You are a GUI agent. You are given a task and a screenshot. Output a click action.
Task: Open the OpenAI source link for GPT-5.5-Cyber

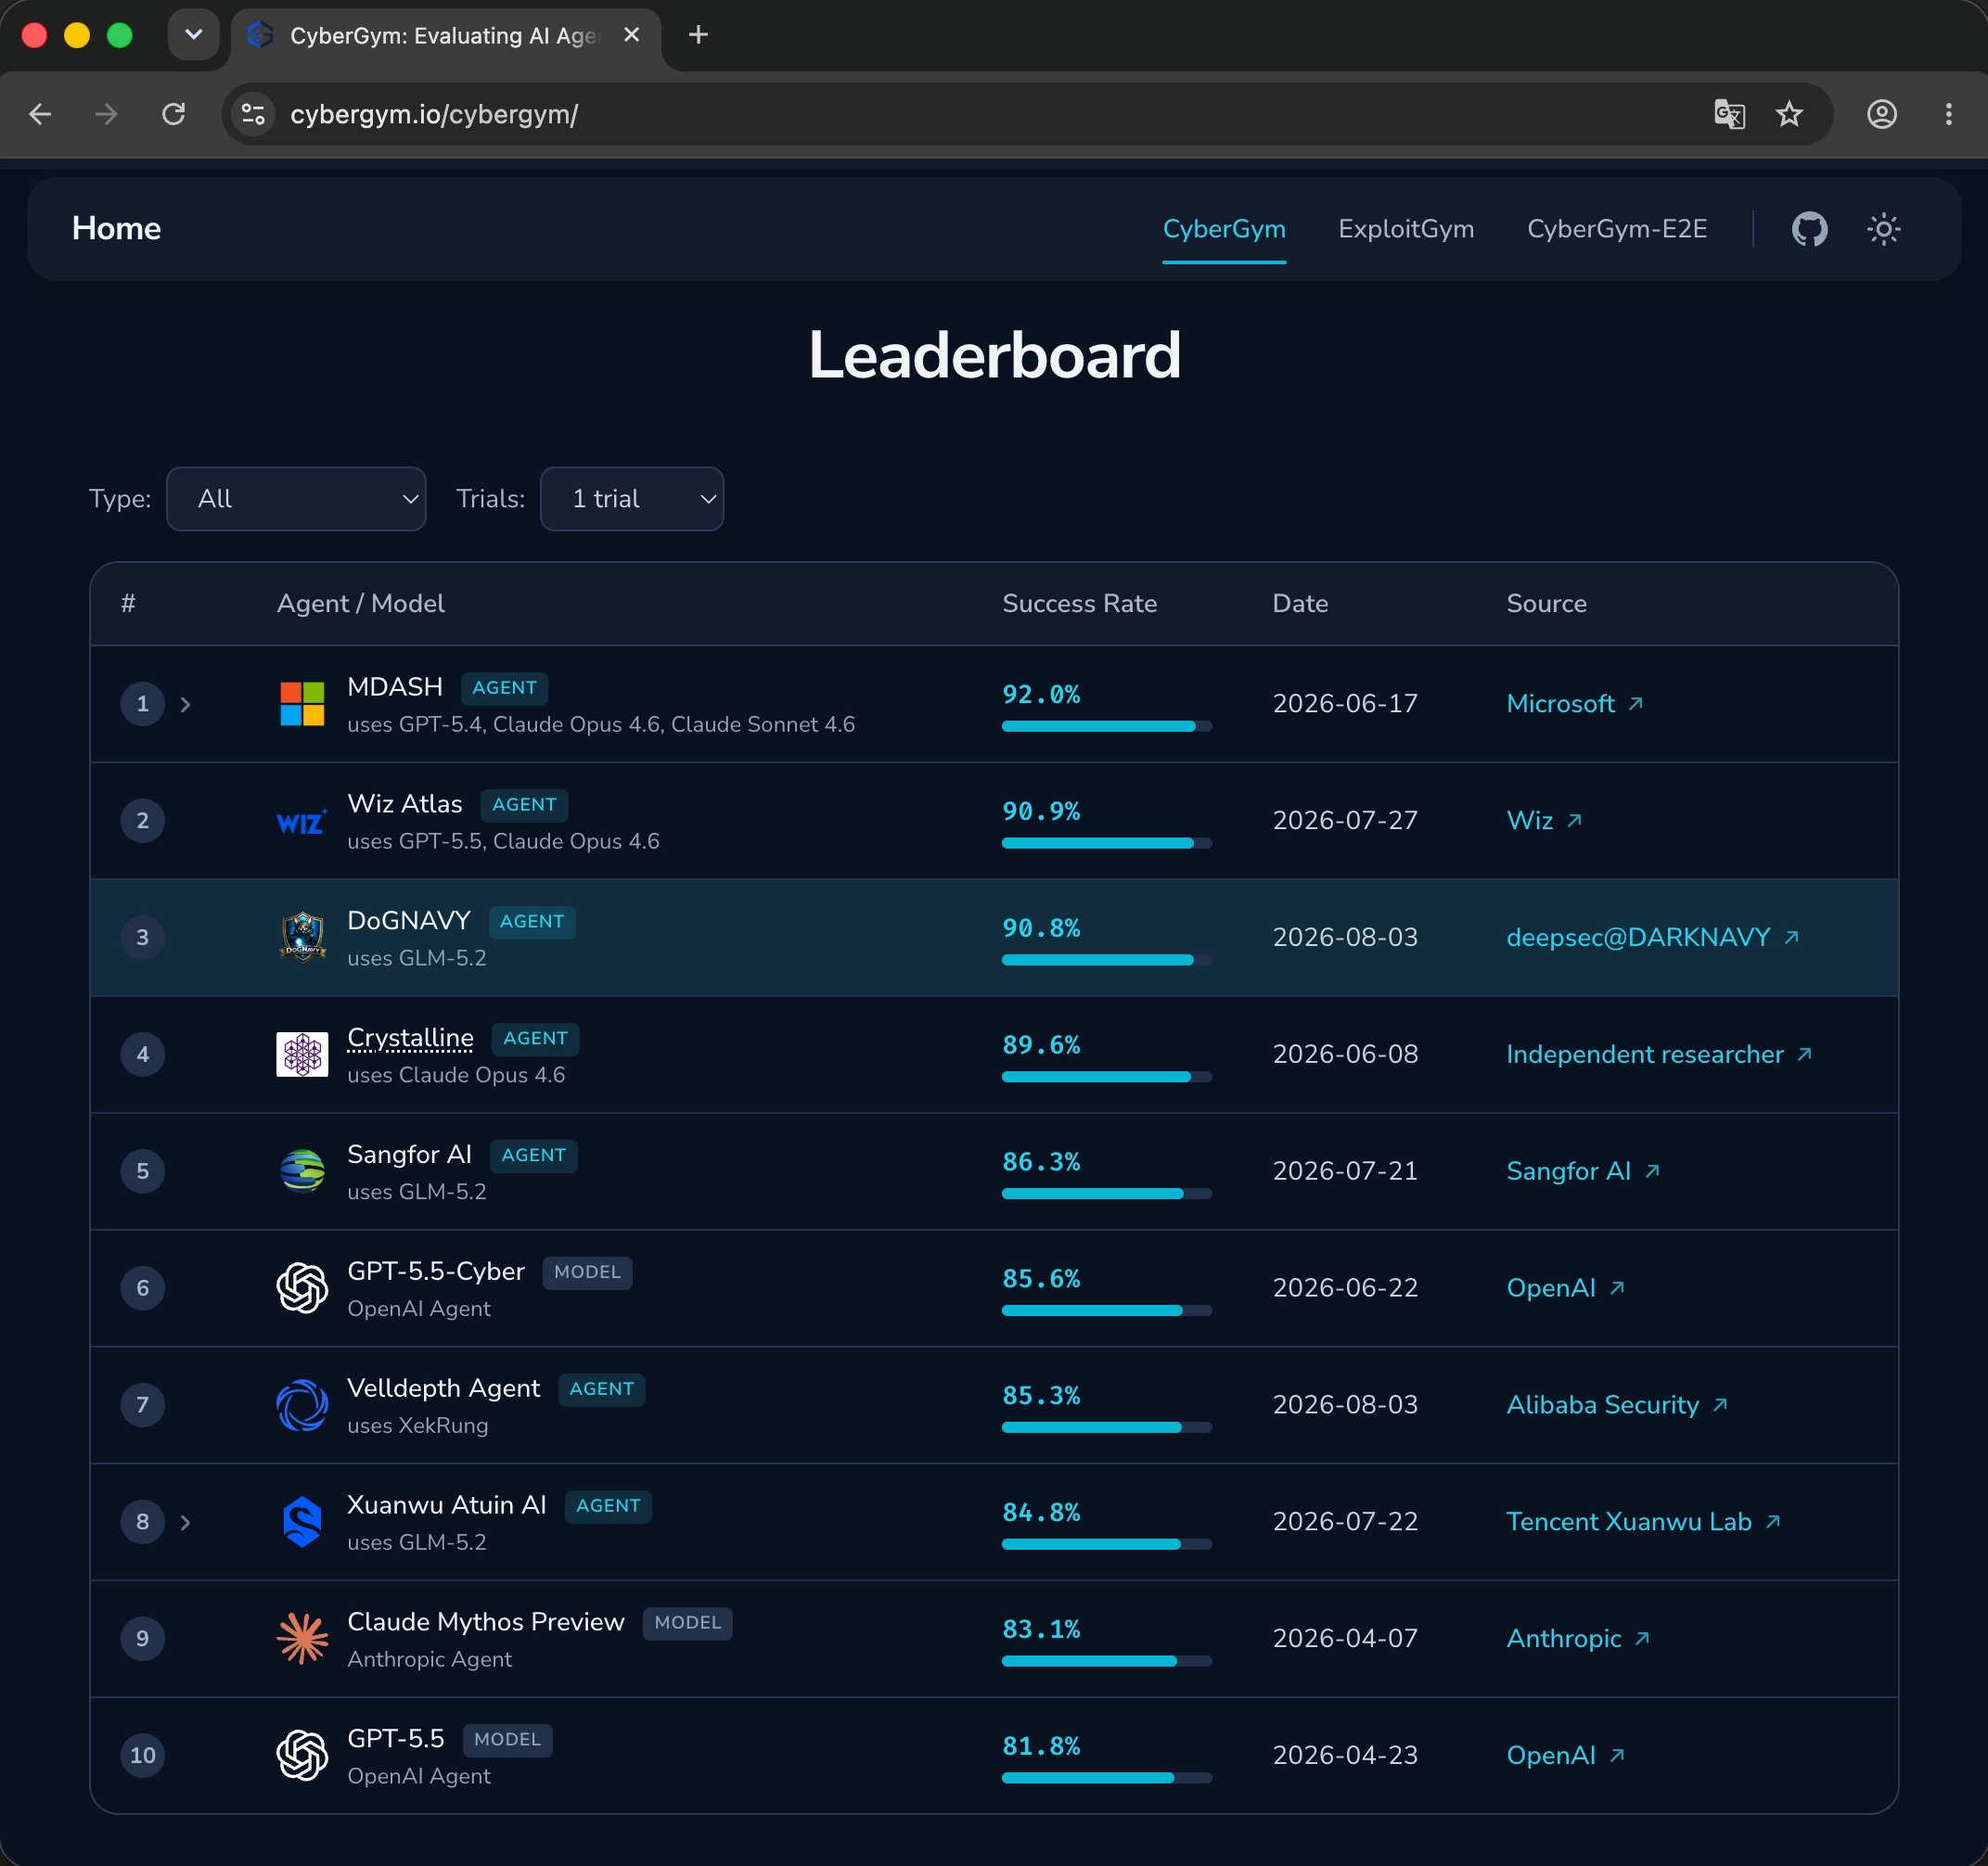(x=1566, y=1288)
